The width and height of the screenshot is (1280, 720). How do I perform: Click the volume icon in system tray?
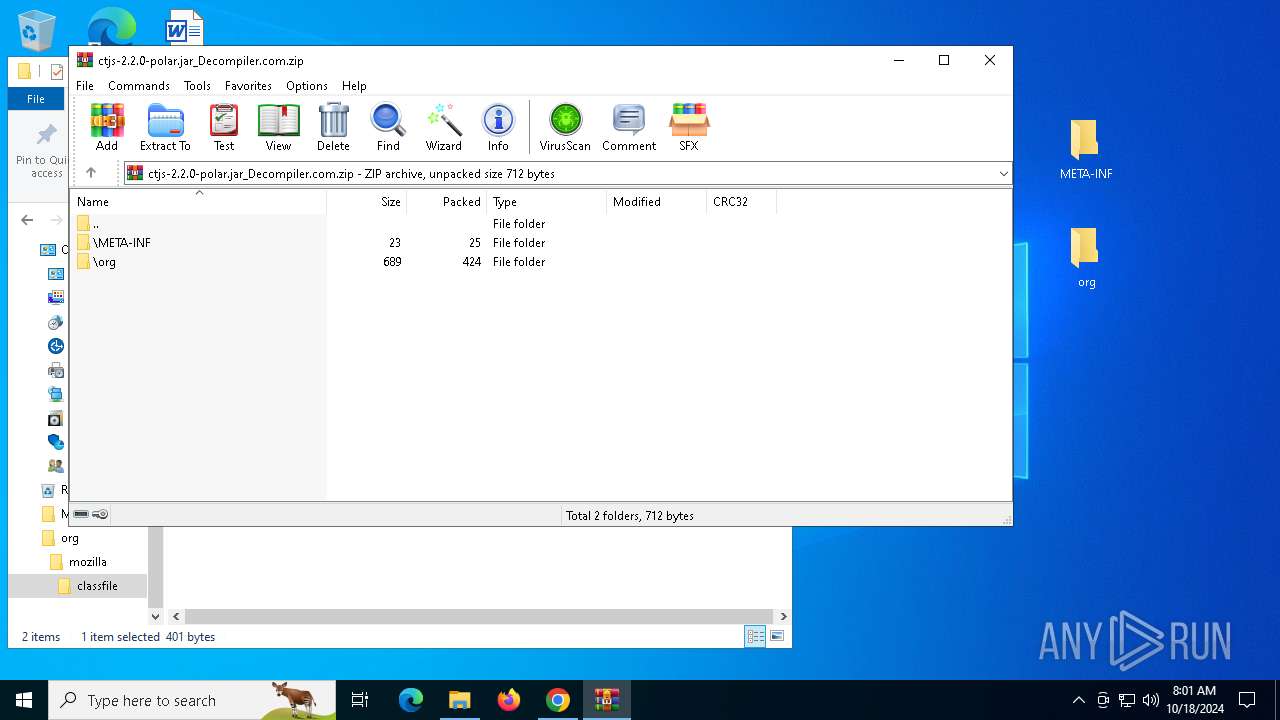[x=1151, y=700]
